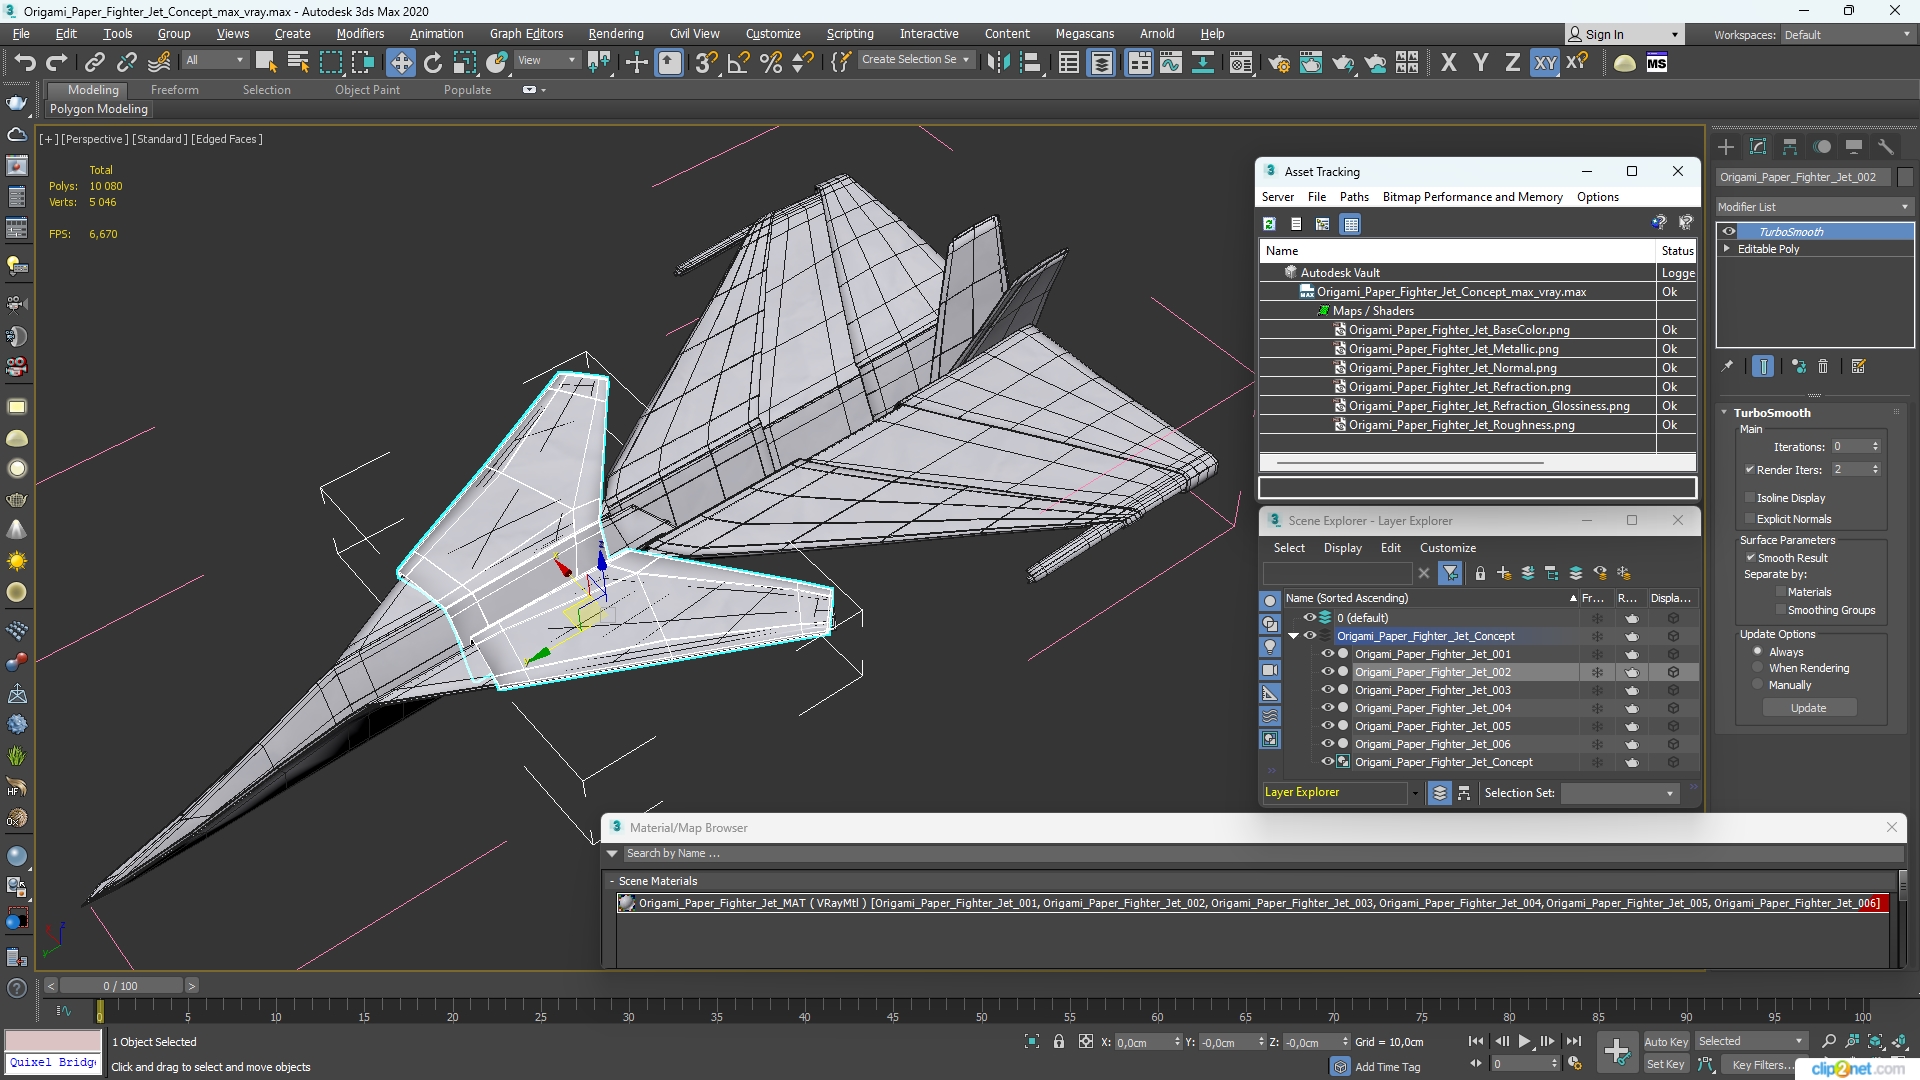
Task: Open the View coordinate system dropdown
Action: (547, 60)
